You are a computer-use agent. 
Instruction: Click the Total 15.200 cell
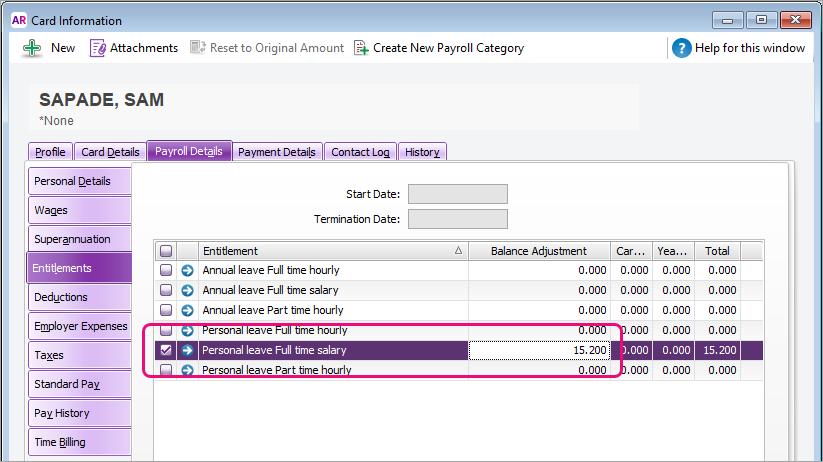click(718, 350)
